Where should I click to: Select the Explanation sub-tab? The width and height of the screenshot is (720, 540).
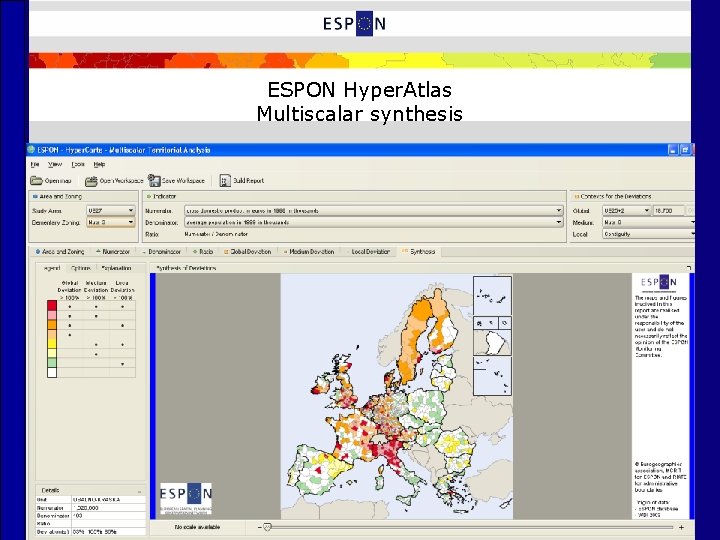click(x=116, y=268)
